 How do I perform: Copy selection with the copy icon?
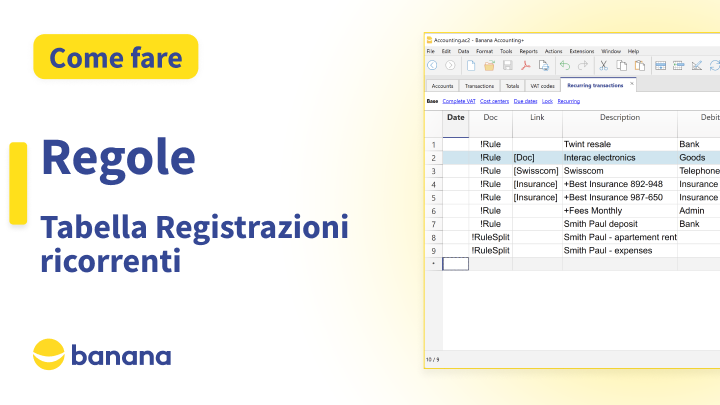tap(621, 66)
